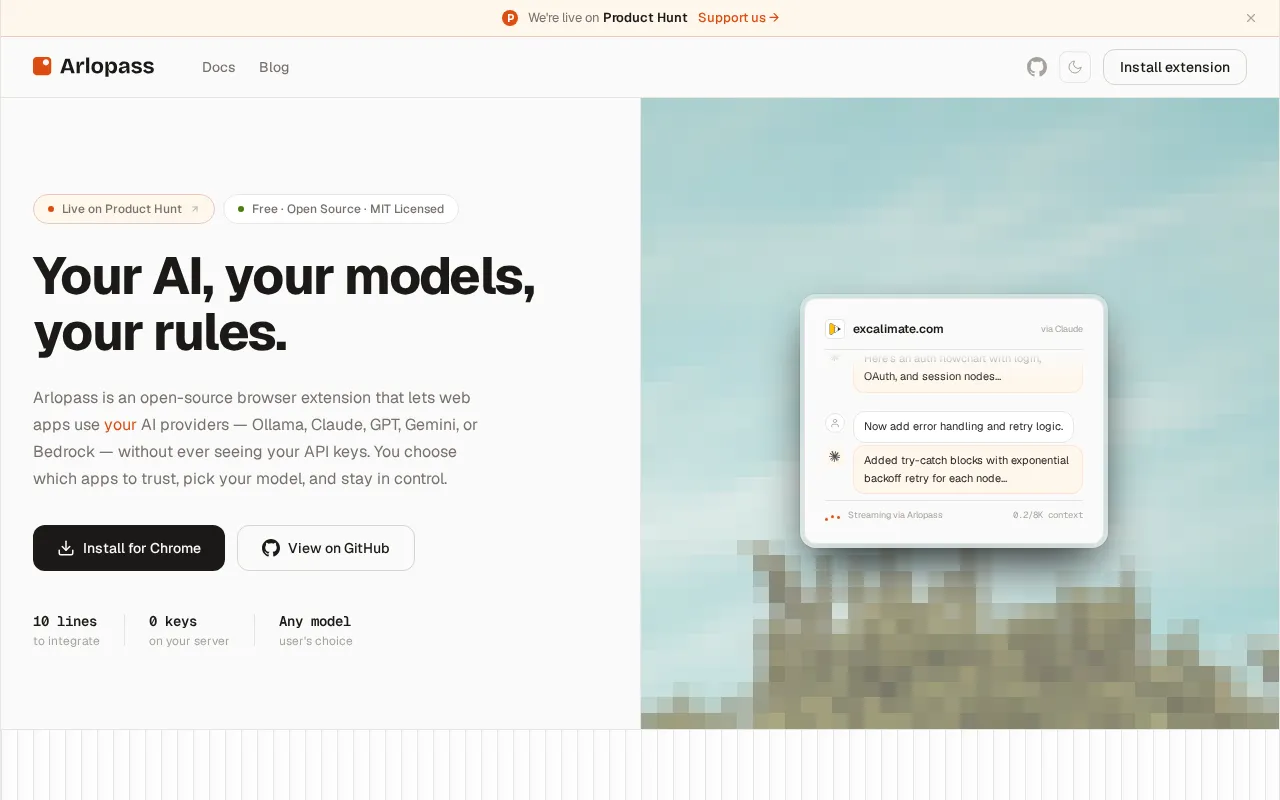Viewport: 1280px width, 800px height.
Task: Open the Blog navigation item
Action: (x=274, y=67)
